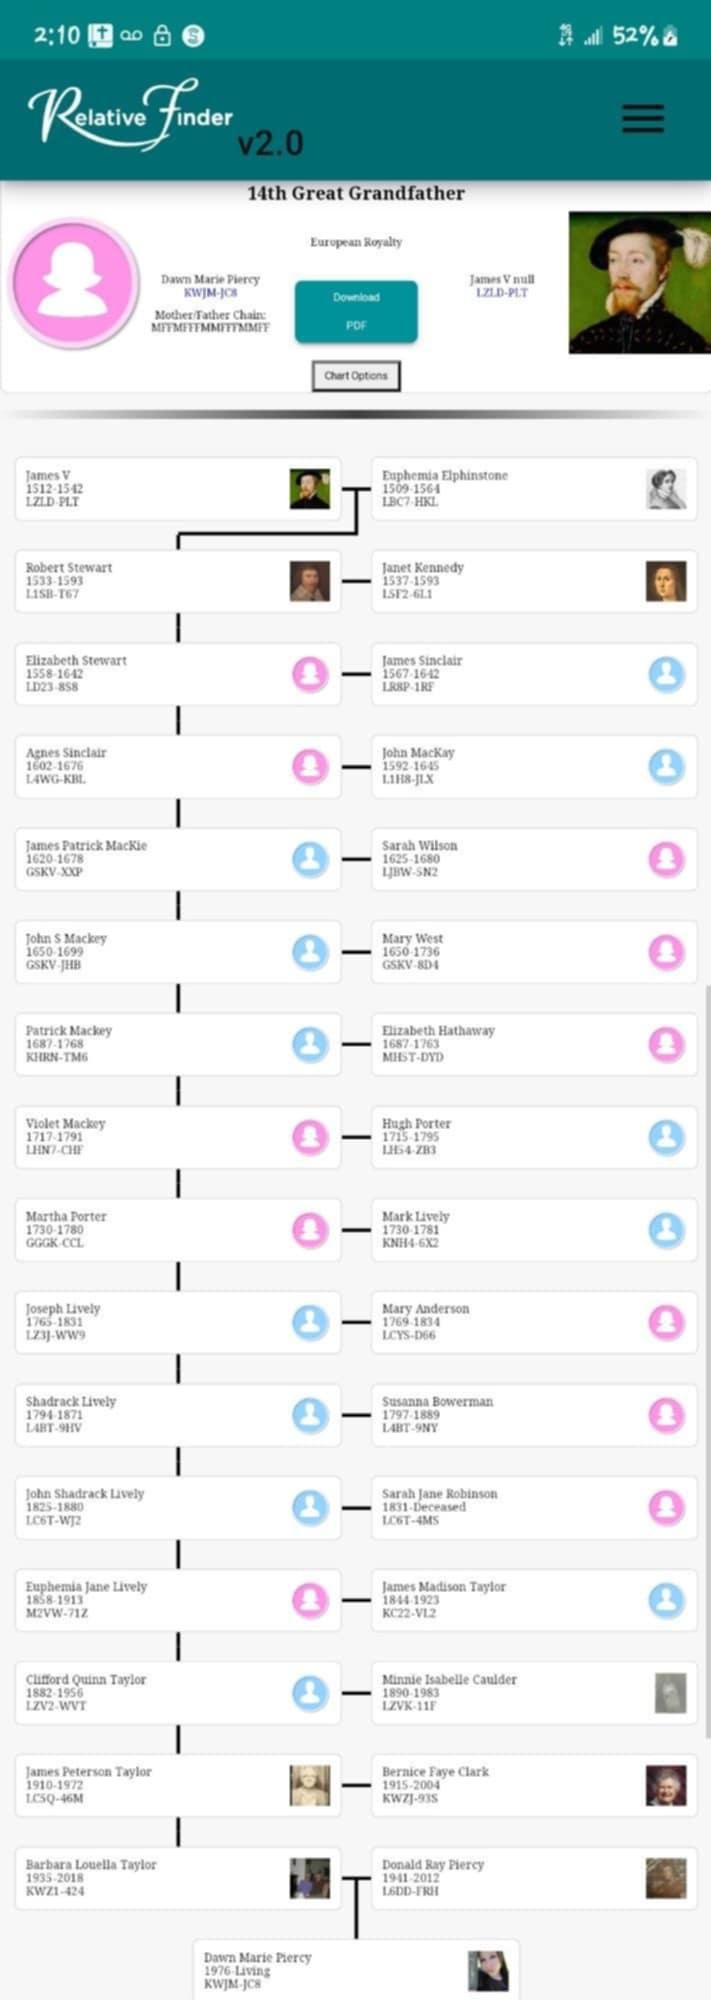The width and height of the screenshot is (711, 2000).
Task: Select the Dawn Marie Piercy card
Action: tap(330, 1970)
